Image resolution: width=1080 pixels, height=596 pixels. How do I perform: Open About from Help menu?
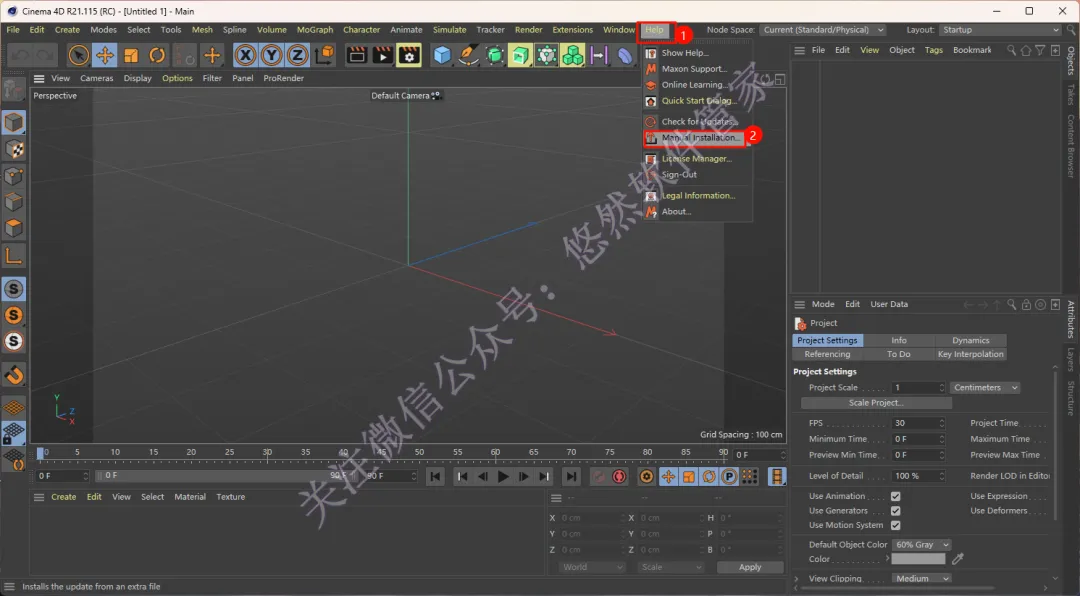pos(676,212)
